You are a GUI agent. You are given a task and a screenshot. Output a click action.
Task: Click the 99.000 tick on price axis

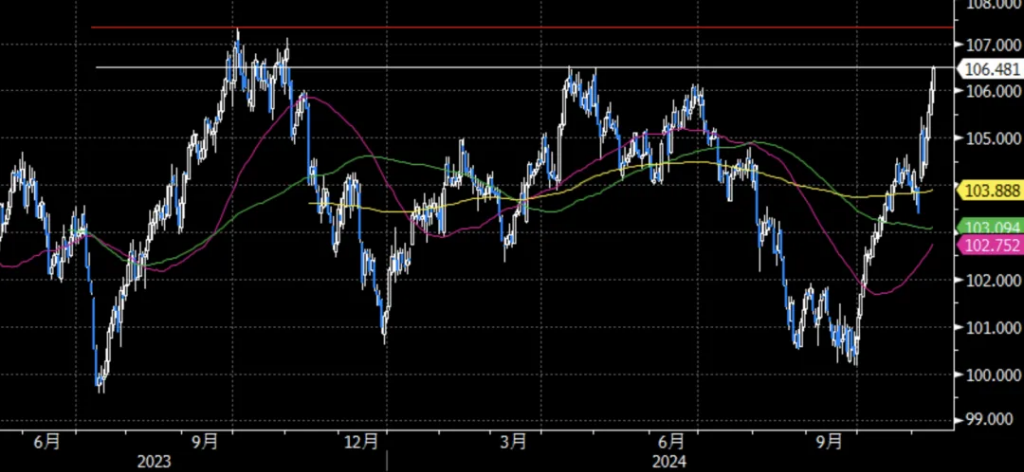988,421
